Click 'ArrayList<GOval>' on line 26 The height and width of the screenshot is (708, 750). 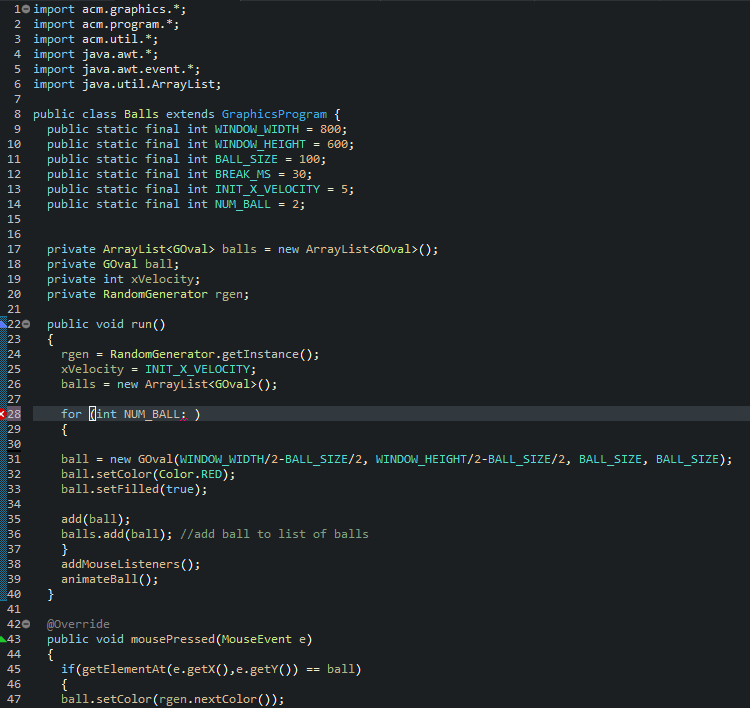click(200, 384)
